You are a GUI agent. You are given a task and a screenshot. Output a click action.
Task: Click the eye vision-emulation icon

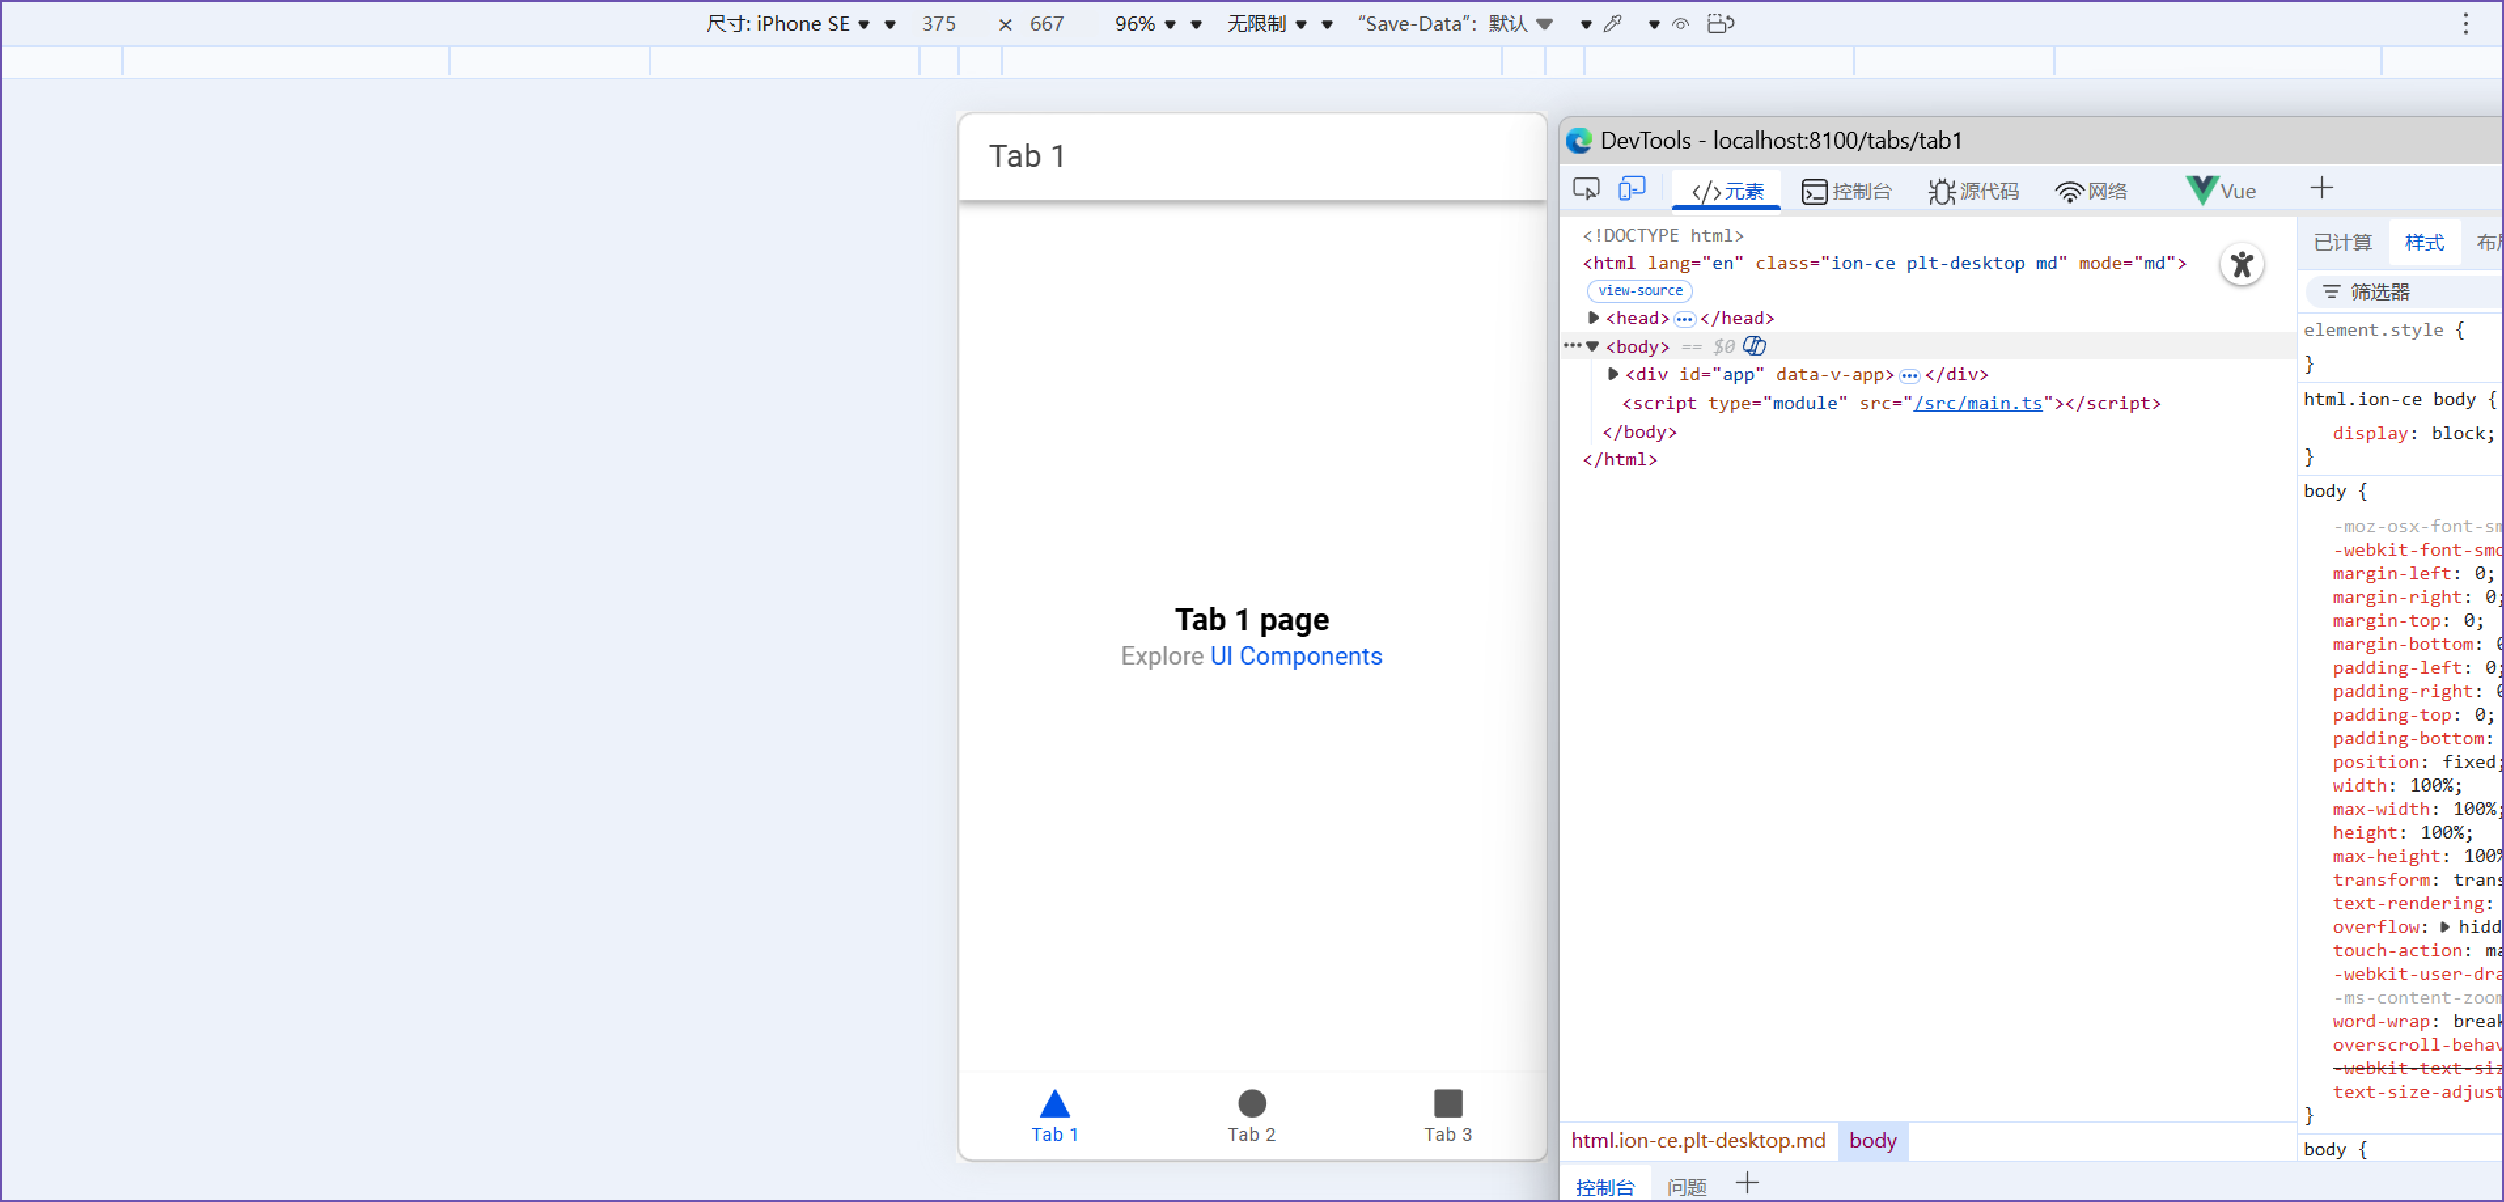pos(1680,24)
